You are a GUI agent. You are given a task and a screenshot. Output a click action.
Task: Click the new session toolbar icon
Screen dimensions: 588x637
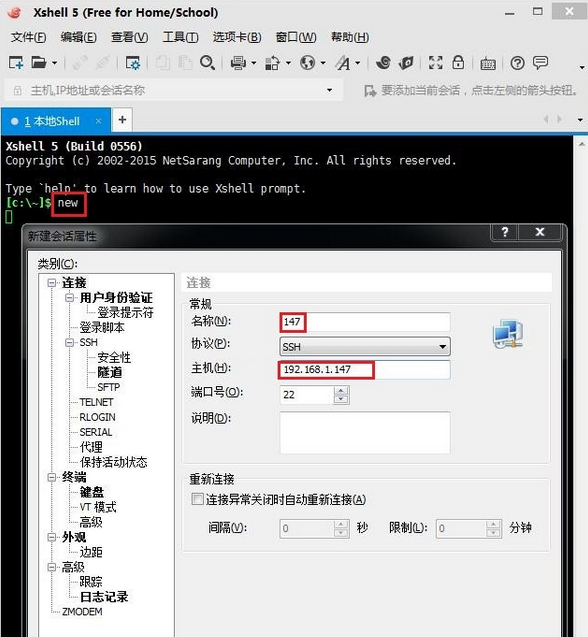click(16, 63)
